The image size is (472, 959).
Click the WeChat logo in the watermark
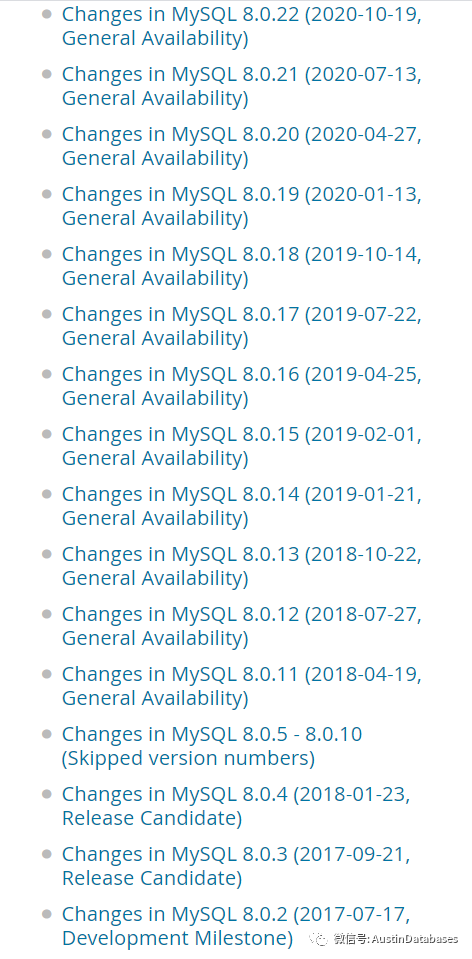coord(318,939)
